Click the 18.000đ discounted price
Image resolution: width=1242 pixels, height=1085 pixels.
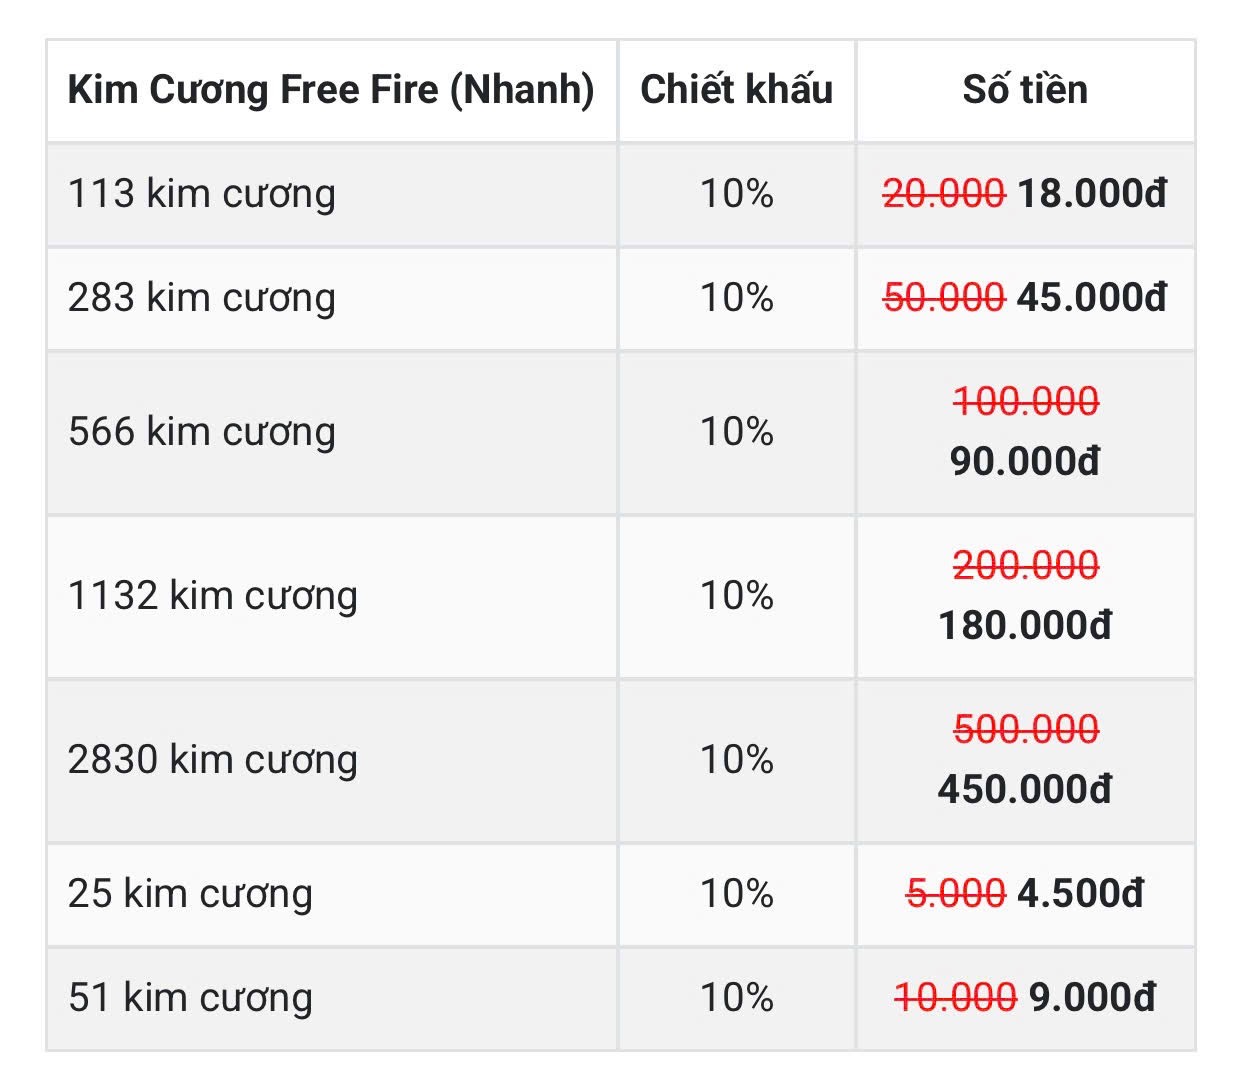click(1092, 193)
